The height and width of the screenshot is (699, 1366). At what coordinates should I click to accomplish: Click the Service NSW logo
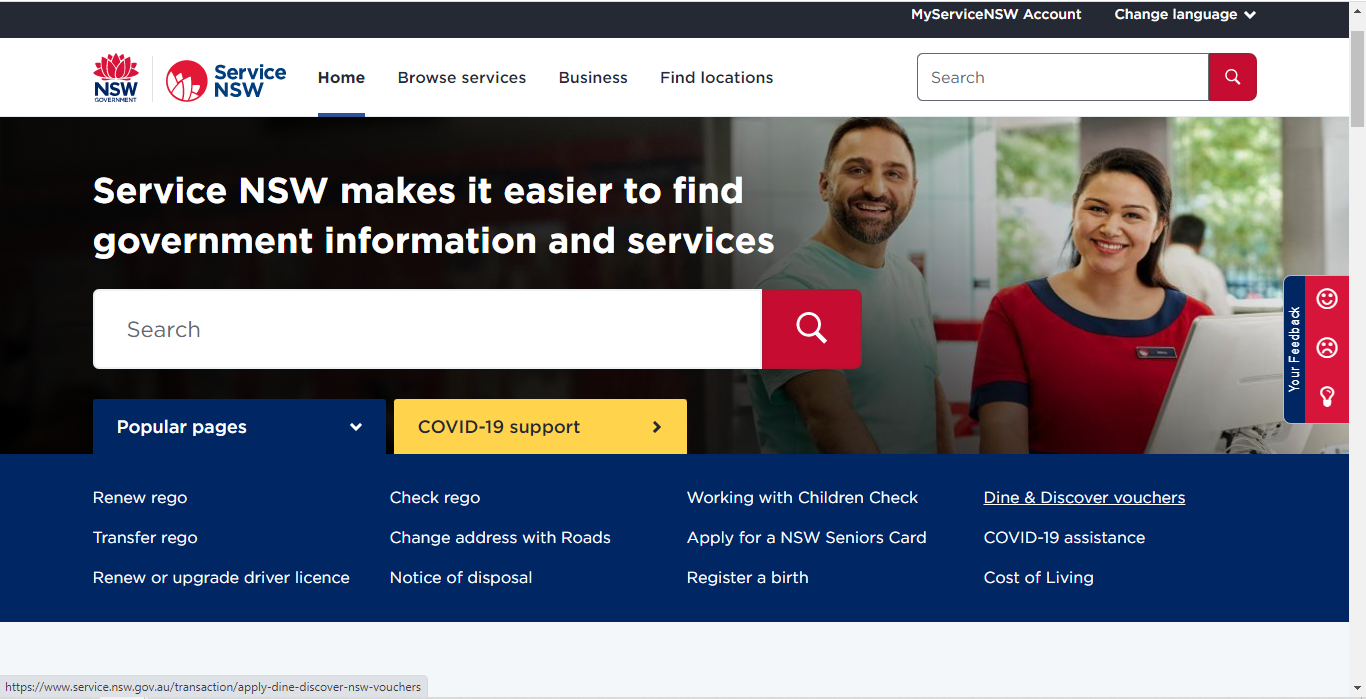click(x=226, y=80)
